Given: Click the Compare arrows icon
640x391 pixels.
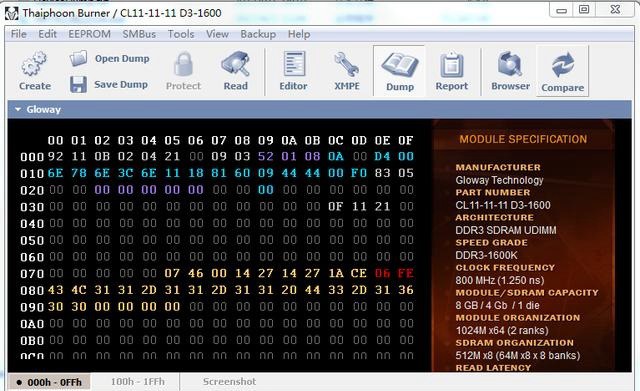Looking at the screenshot, I should point(562,65).
